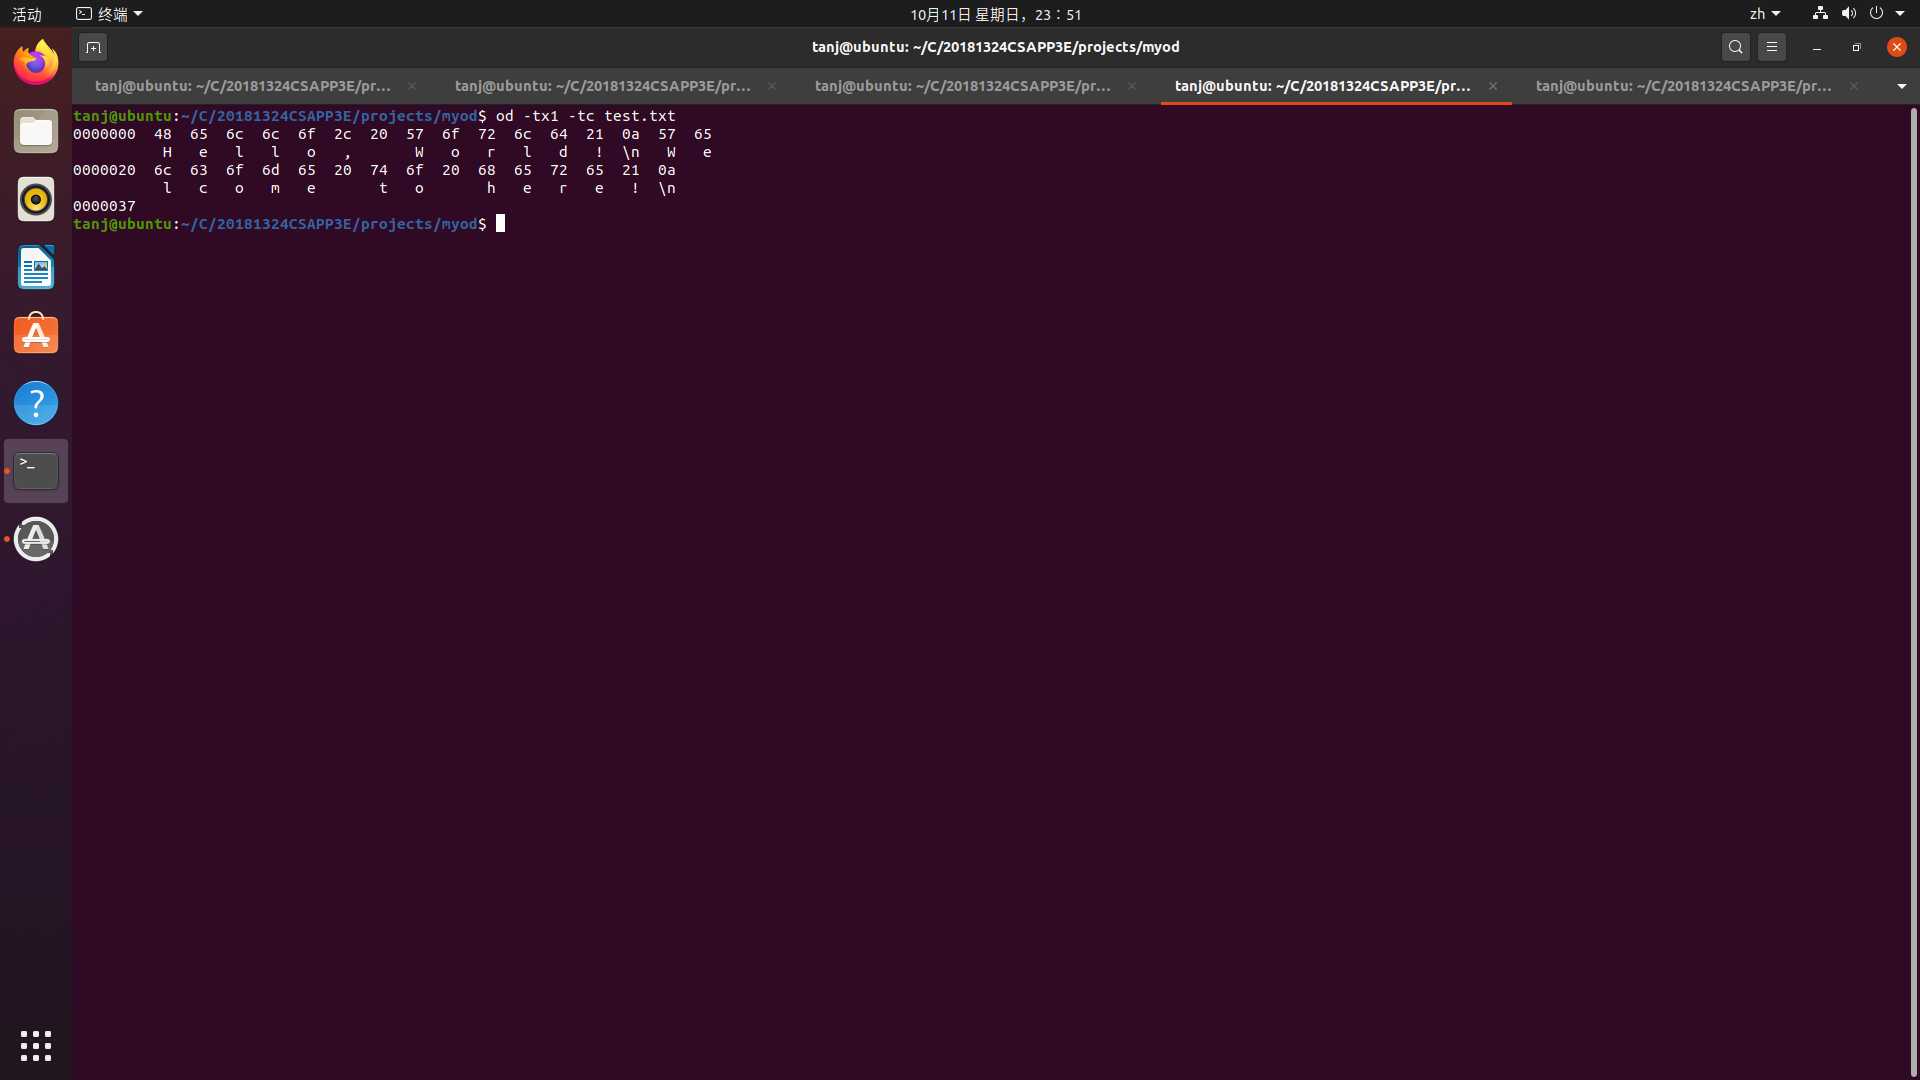The image size is (1920, 1080).
Task: Click the terminal window title
Action: click(996, 47)
